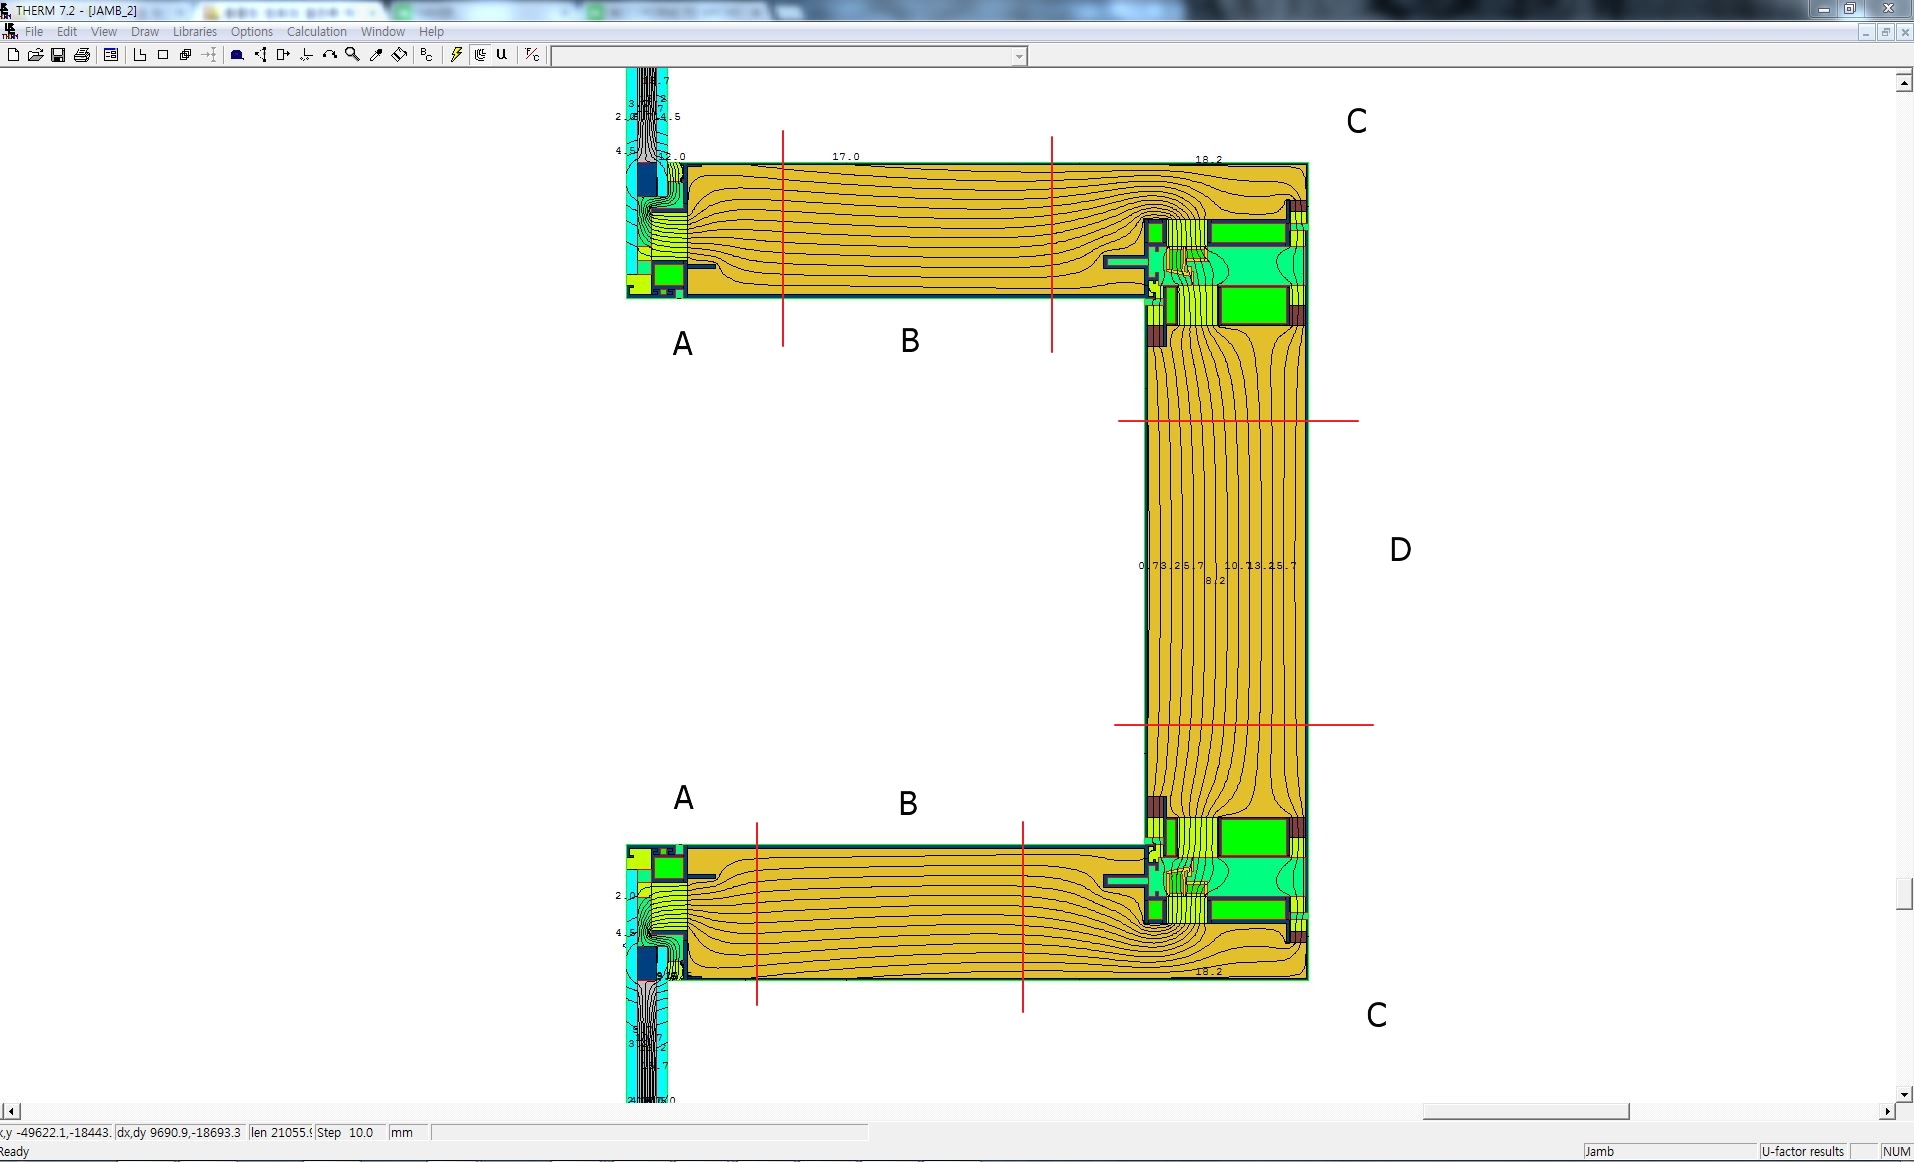Select the tape measure tool
1914x1162 pixels.
tap(399, 55)
